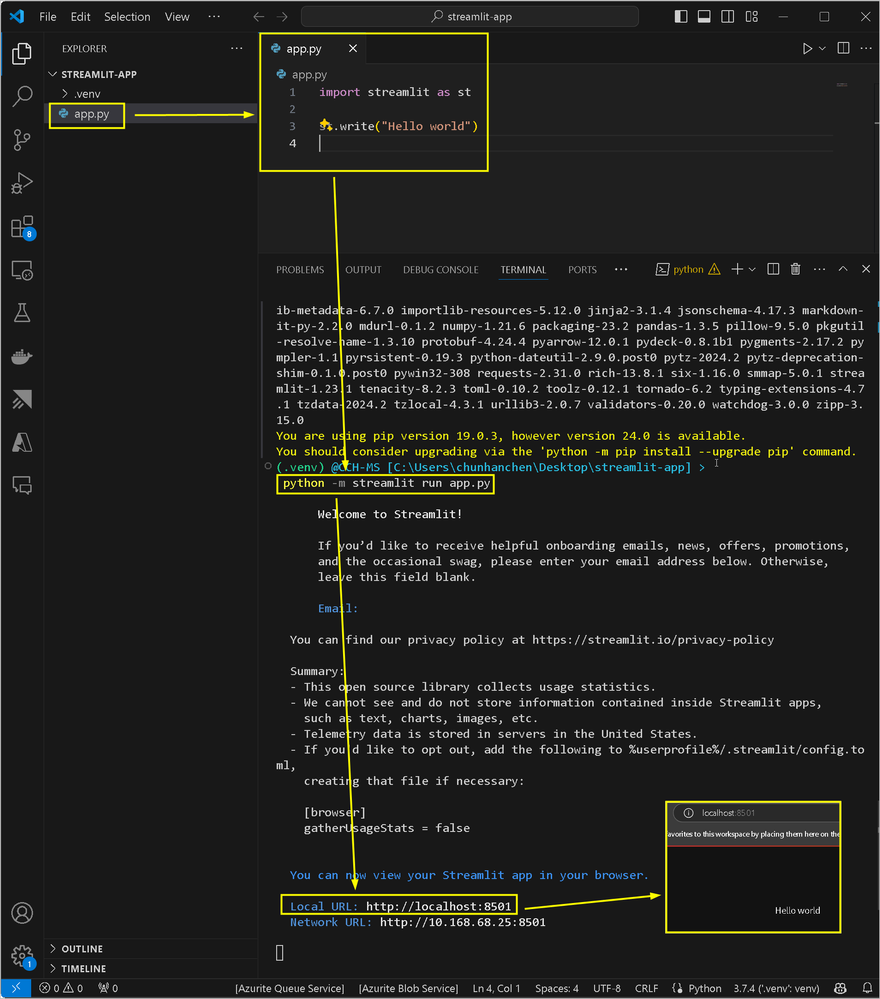Switch to the TERMINAL tab
This screenshot has width=880, height=999.
coord(523,270)
